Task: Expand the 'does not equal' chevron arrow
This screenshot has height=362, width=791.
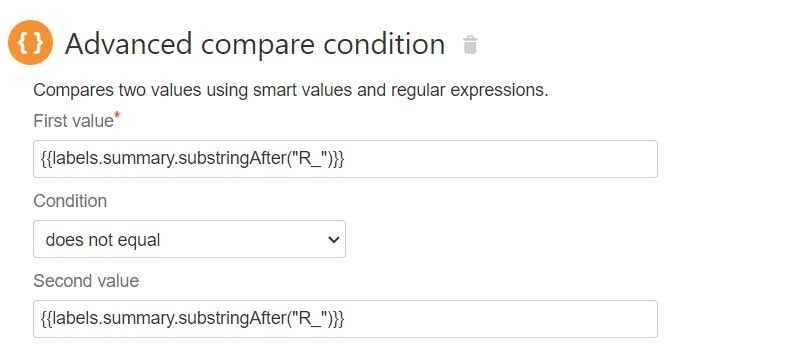Action: [x=333, y=239]
